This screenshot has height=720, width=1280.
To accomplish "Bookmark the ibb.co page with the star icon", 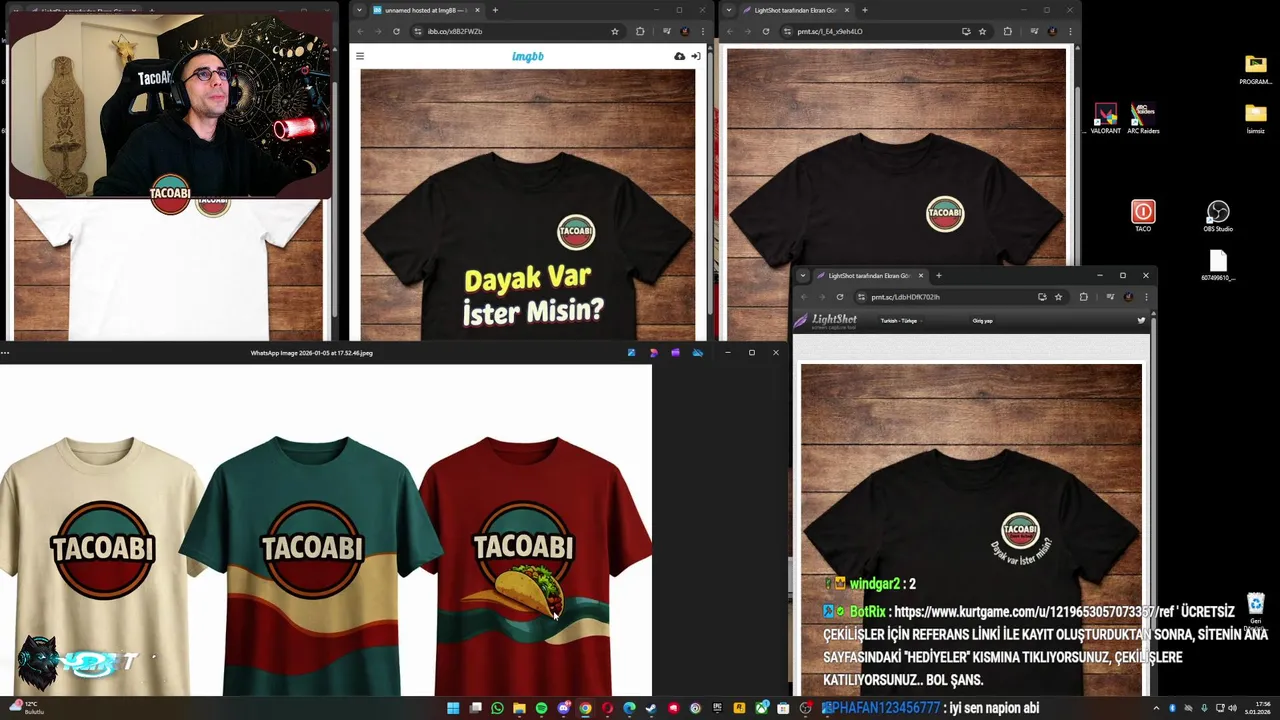I will [615, 31].
